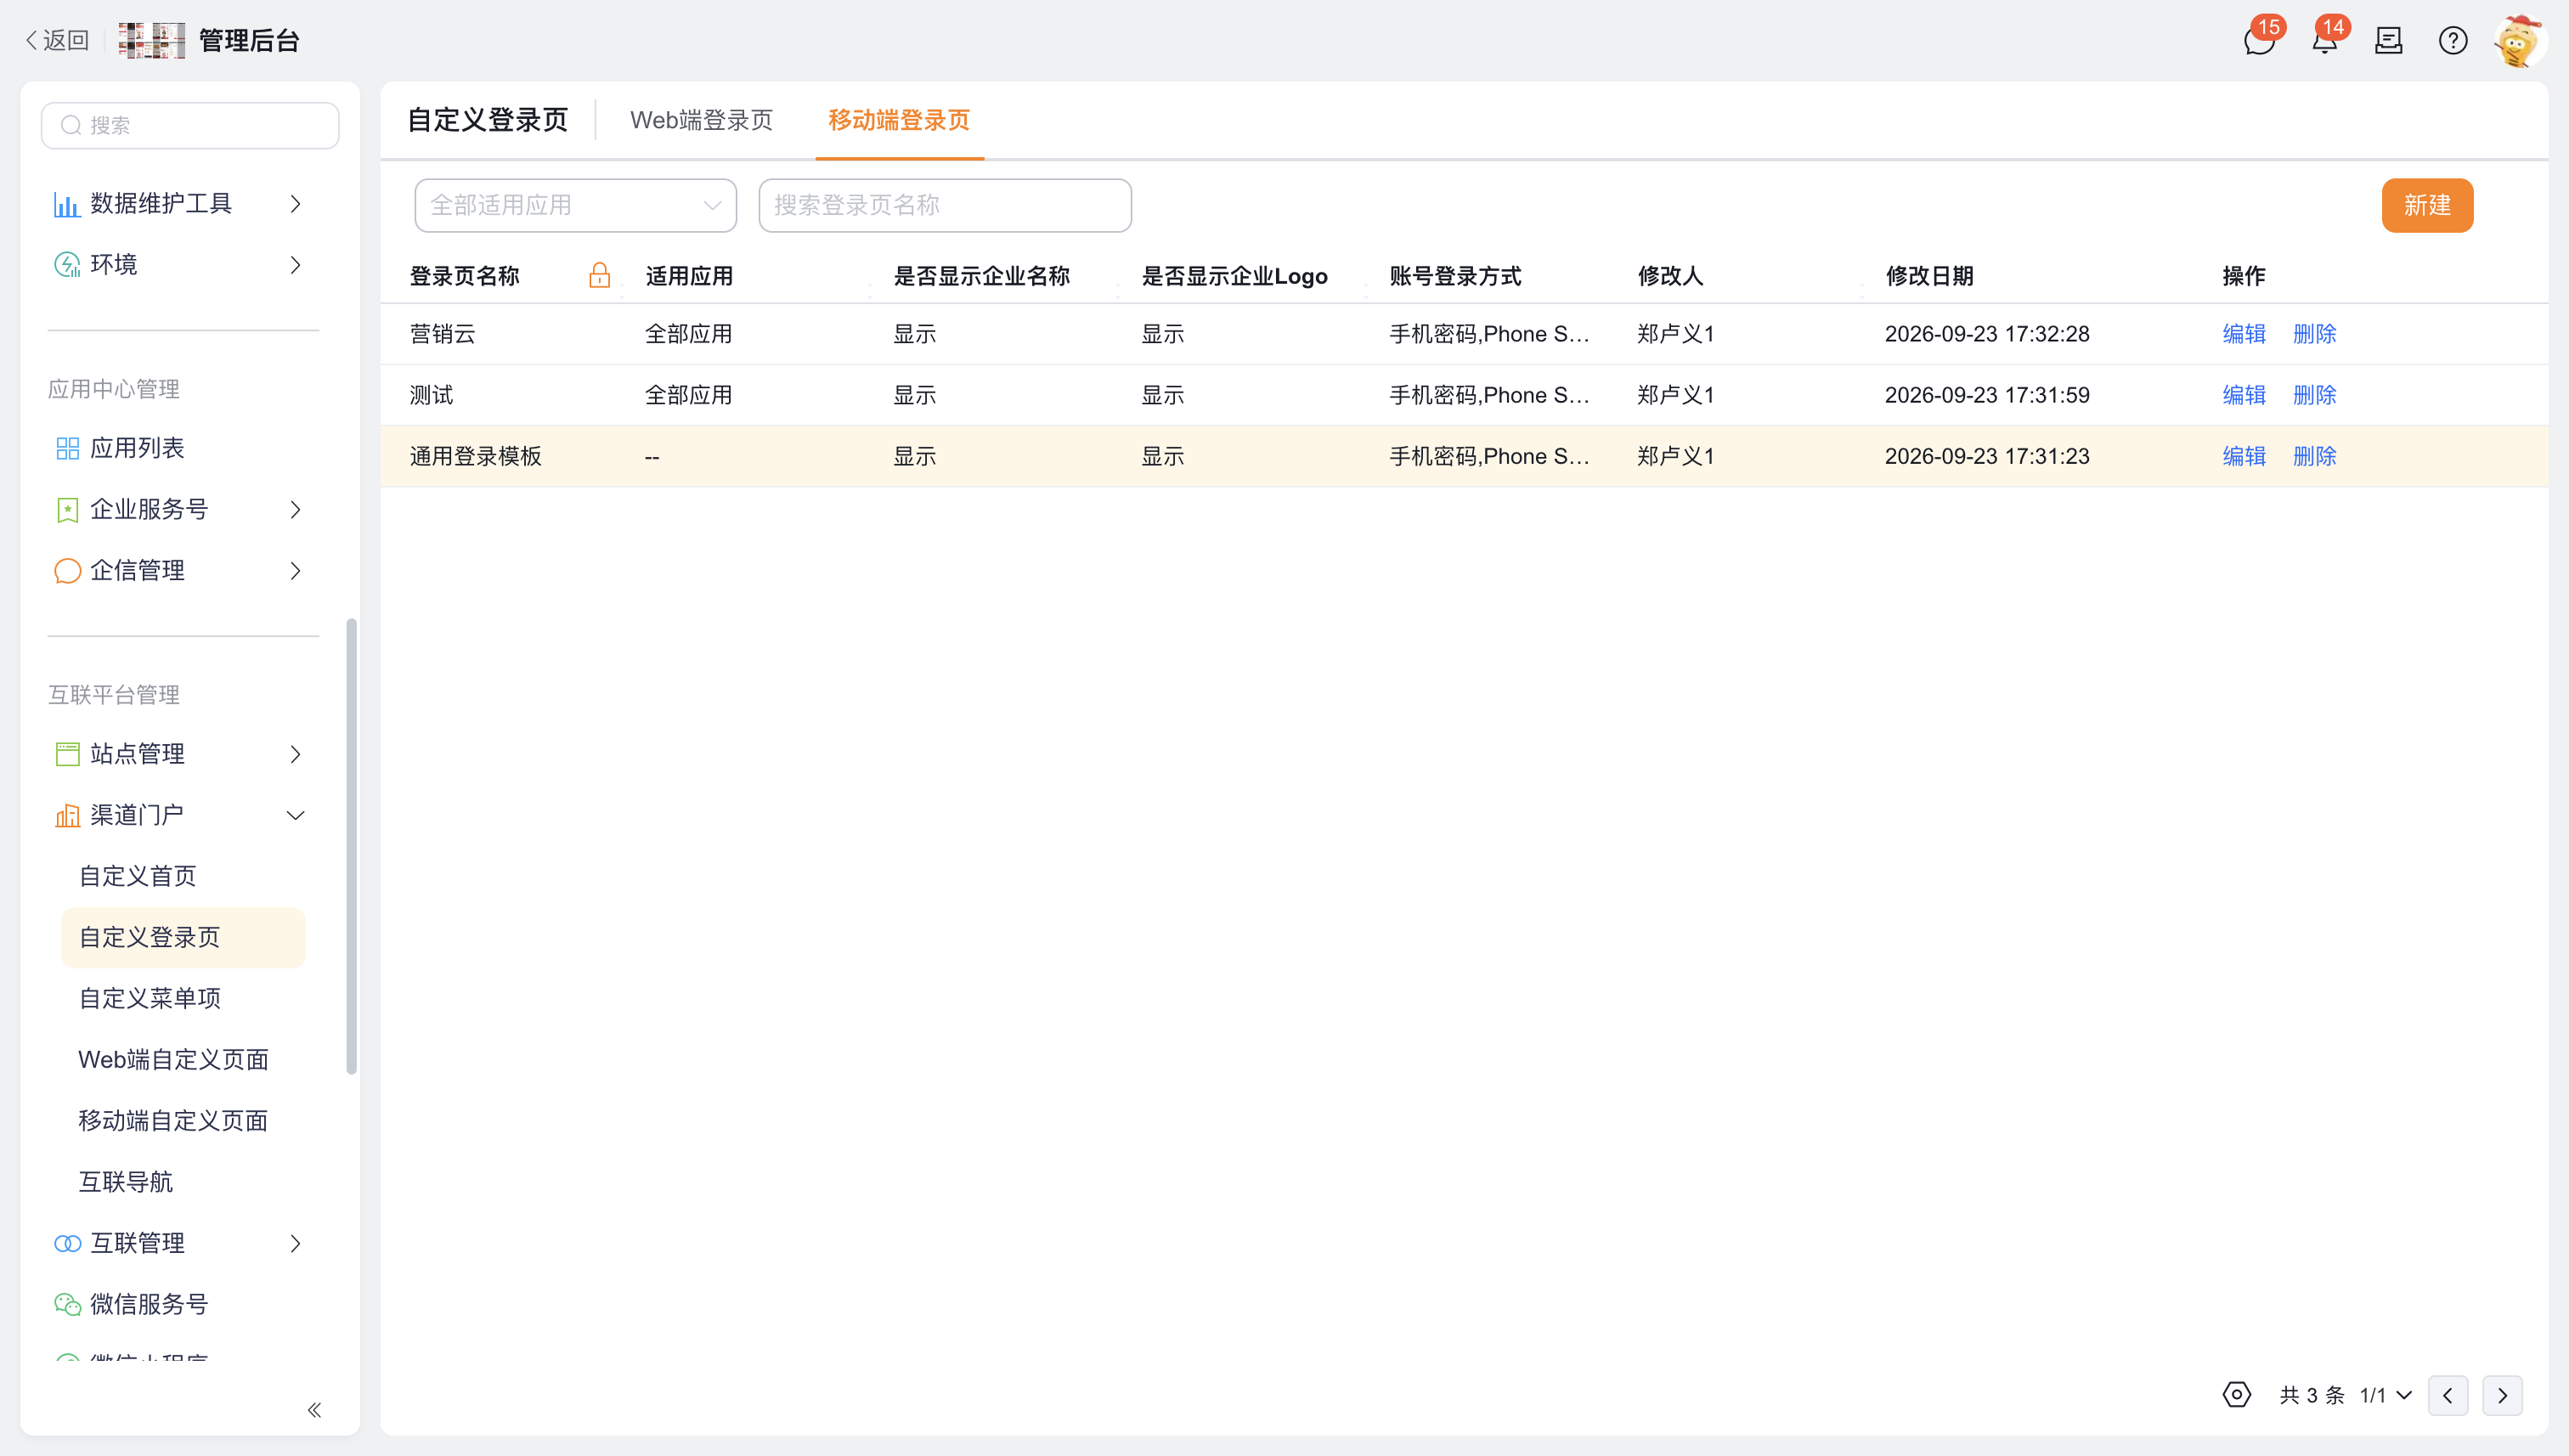Switch to the Web端登录页 tab
The image size is (2569, 1456).
(x=701, y=120)
